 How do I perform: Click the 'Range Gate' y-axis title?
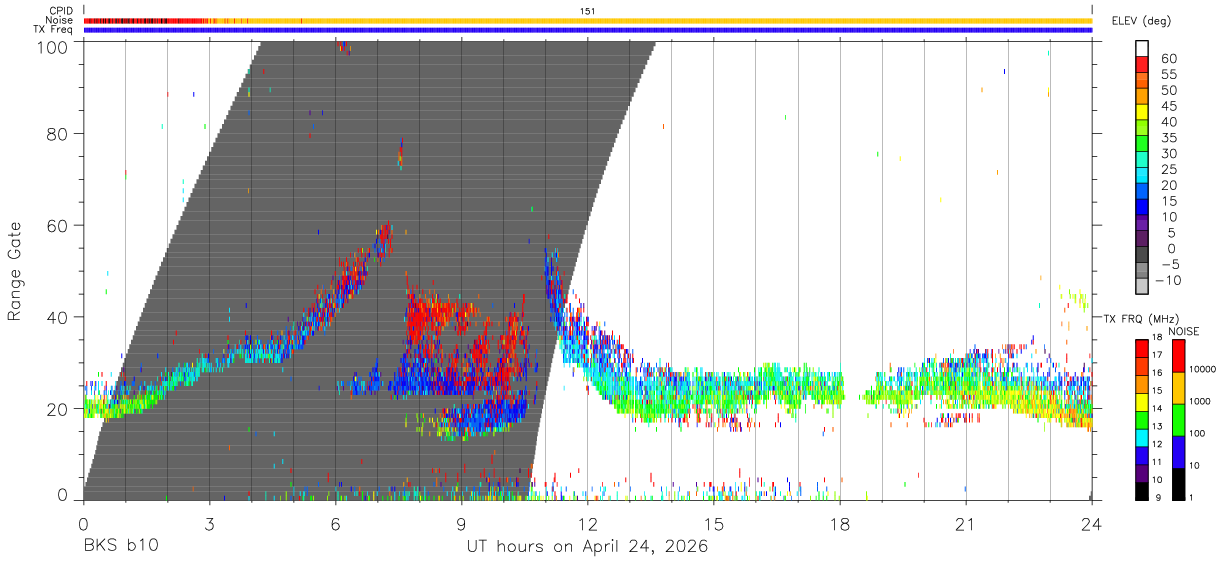click(15, 272)
